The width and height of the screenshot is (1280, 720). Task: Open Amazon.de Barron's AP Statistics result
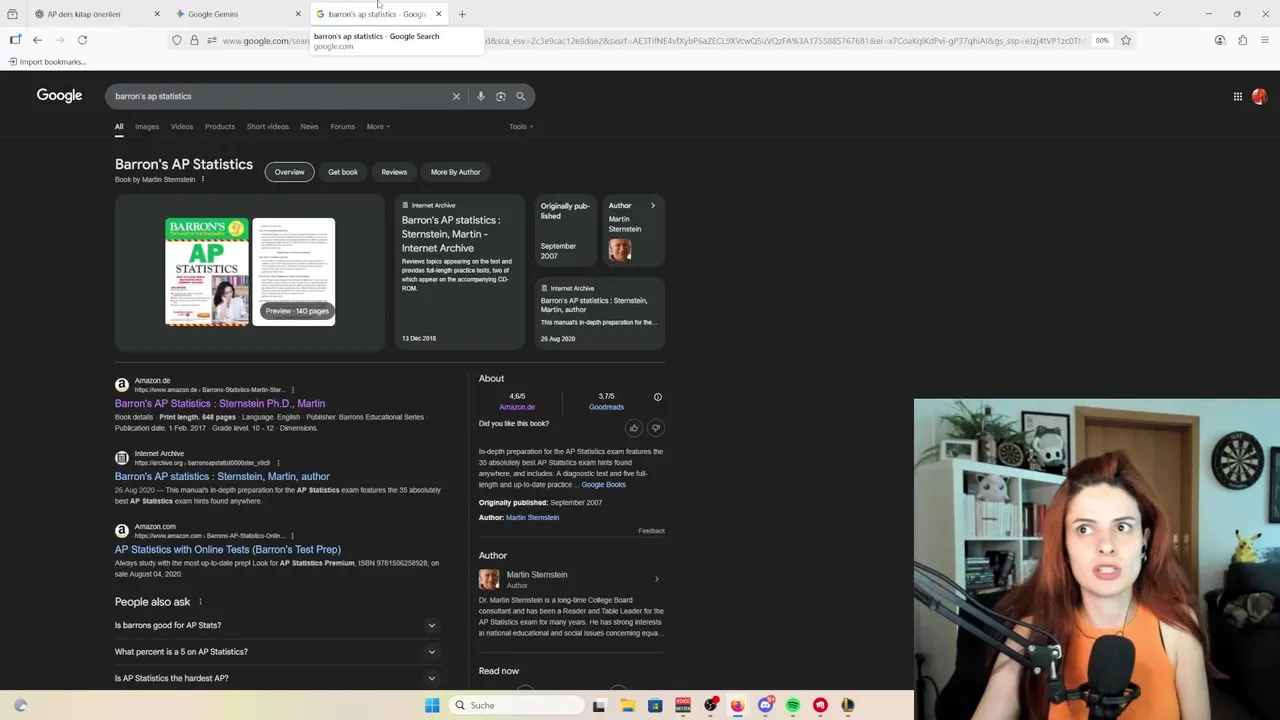[220, 403]
